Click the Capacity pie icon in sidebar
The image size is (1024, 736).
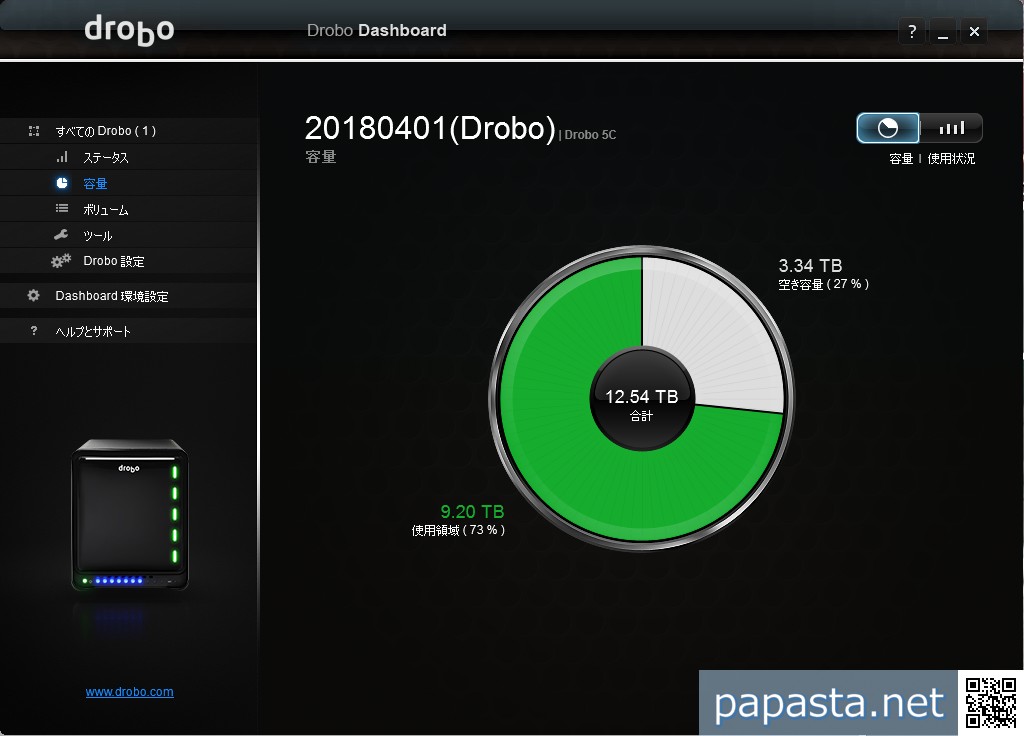62,183
